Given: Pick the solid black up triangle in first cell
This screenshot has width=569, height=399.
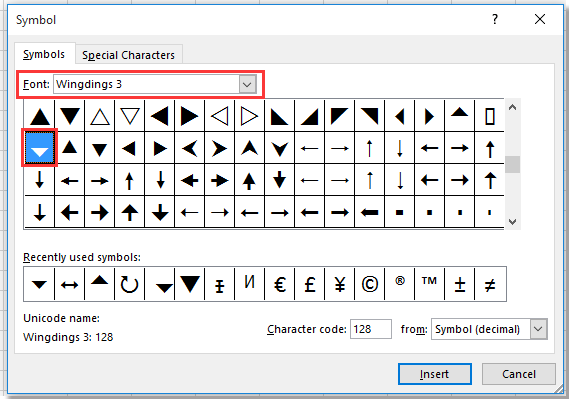Looking at the screenshot, I should [x=40, y=116].
